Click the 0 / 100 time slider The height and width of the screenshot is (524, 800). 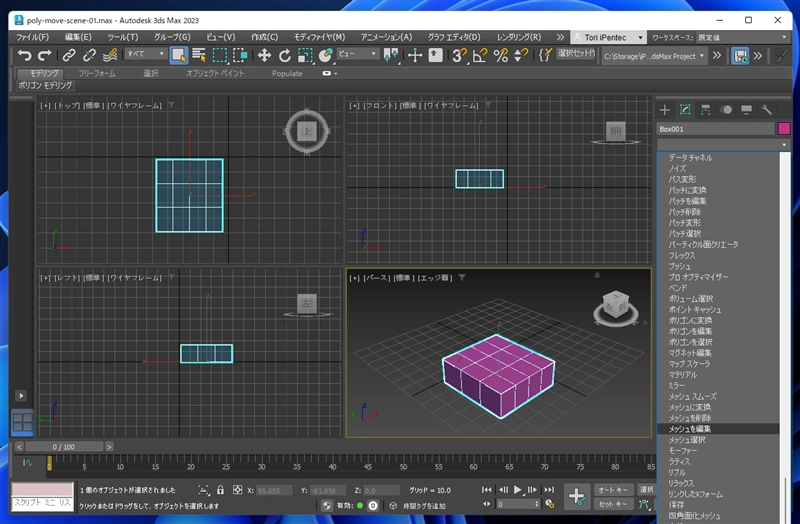(x=64, y=447)
